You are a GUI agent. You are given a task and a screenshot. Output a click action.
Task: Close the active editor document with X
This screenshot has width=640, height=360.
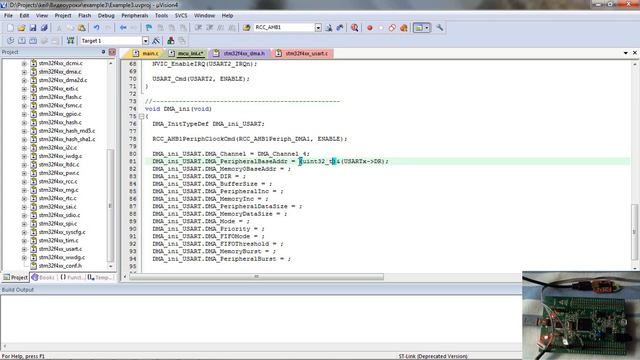coord(635,53)
